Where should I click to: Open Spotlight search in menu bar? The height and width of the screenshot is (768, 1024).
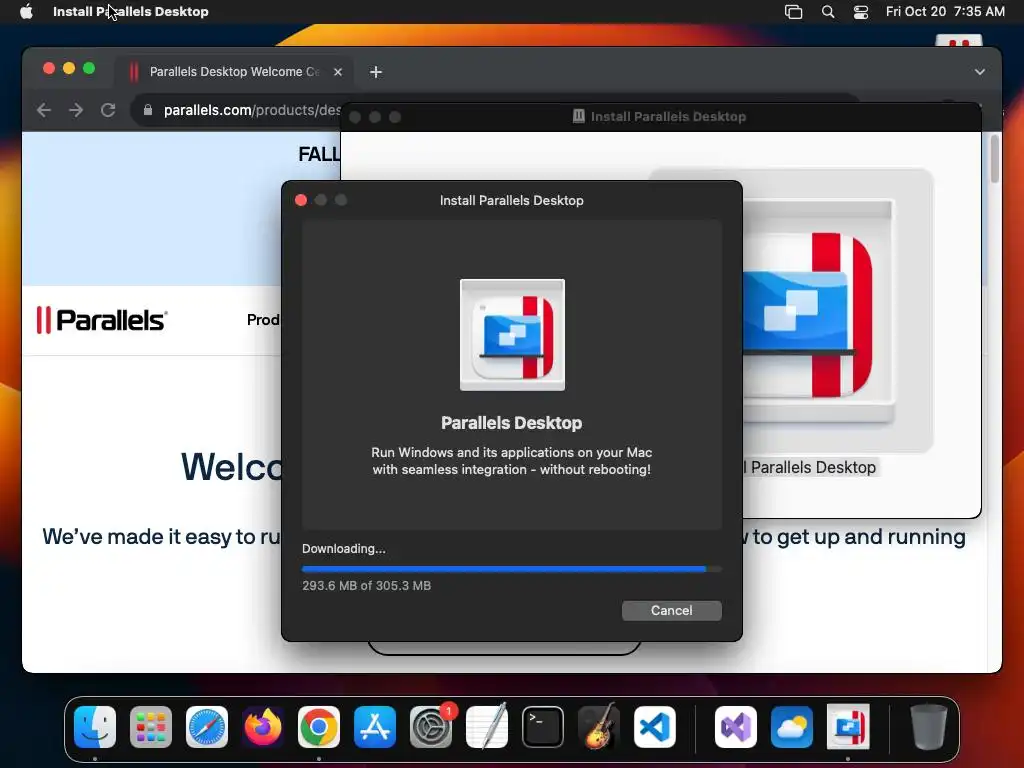[x=827, y=11]
